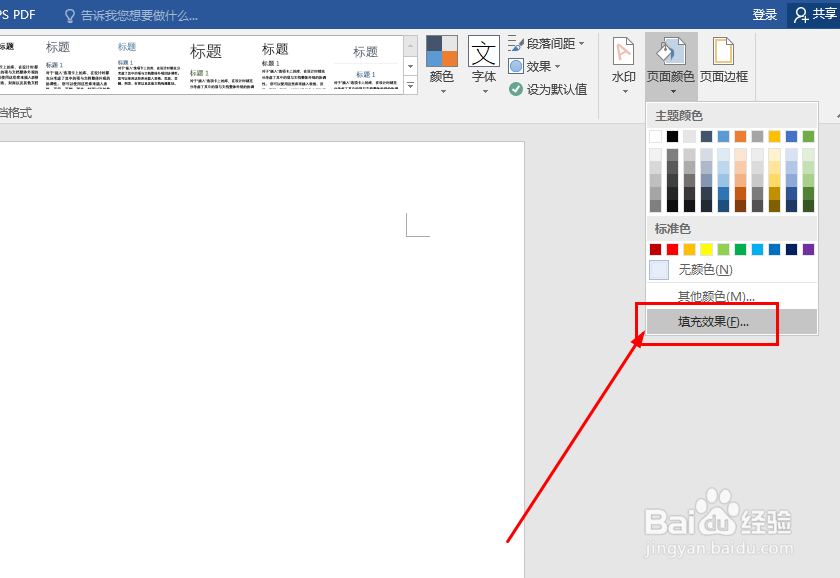Click the Page Color (页面颜色) icon
840x578 pixels.
tap(670, 51)
